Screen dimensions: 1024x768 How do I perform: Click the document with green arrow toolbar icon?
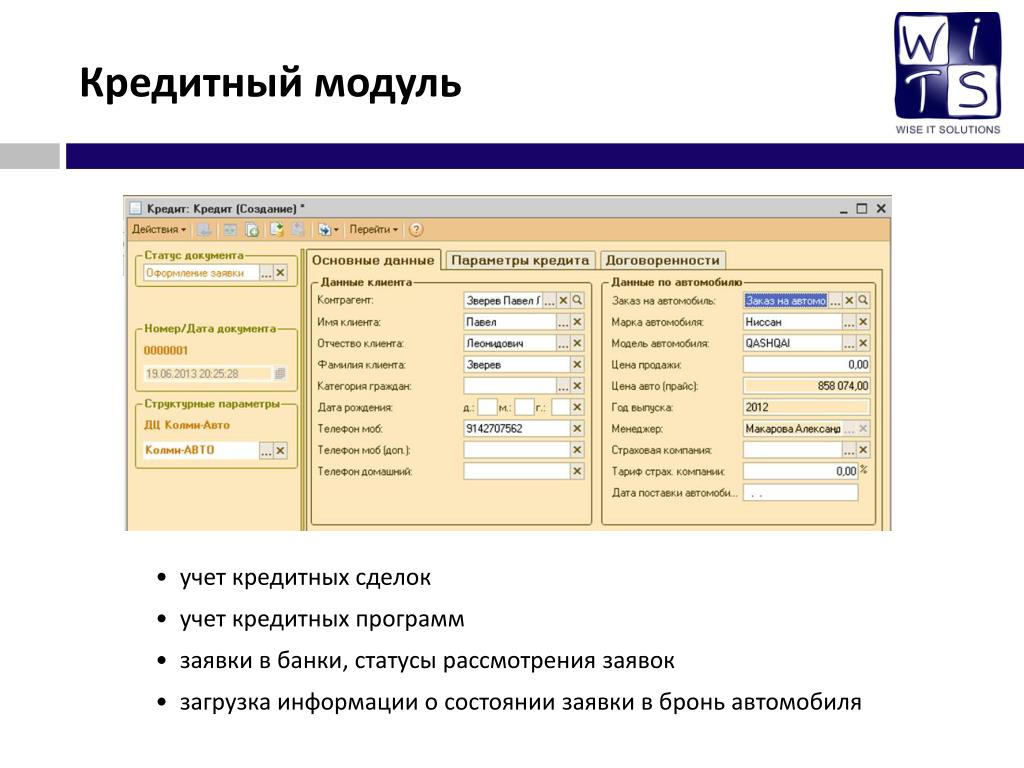click(277, 230)
